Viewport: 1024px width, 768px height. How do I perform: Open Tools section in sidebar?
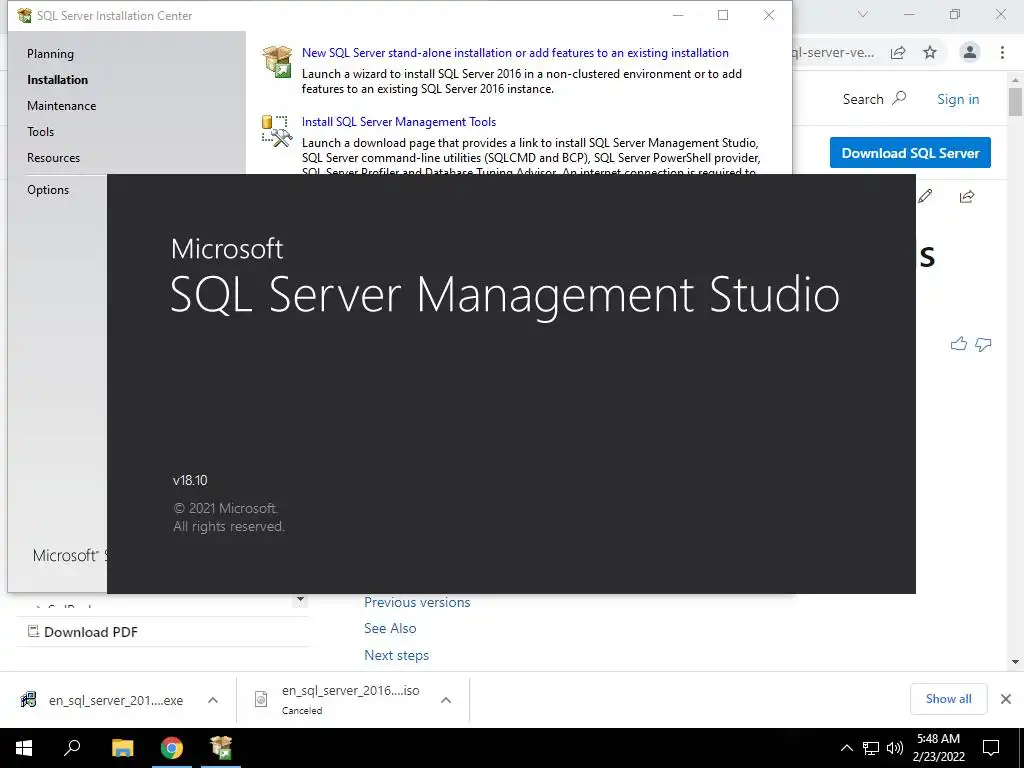40,132
